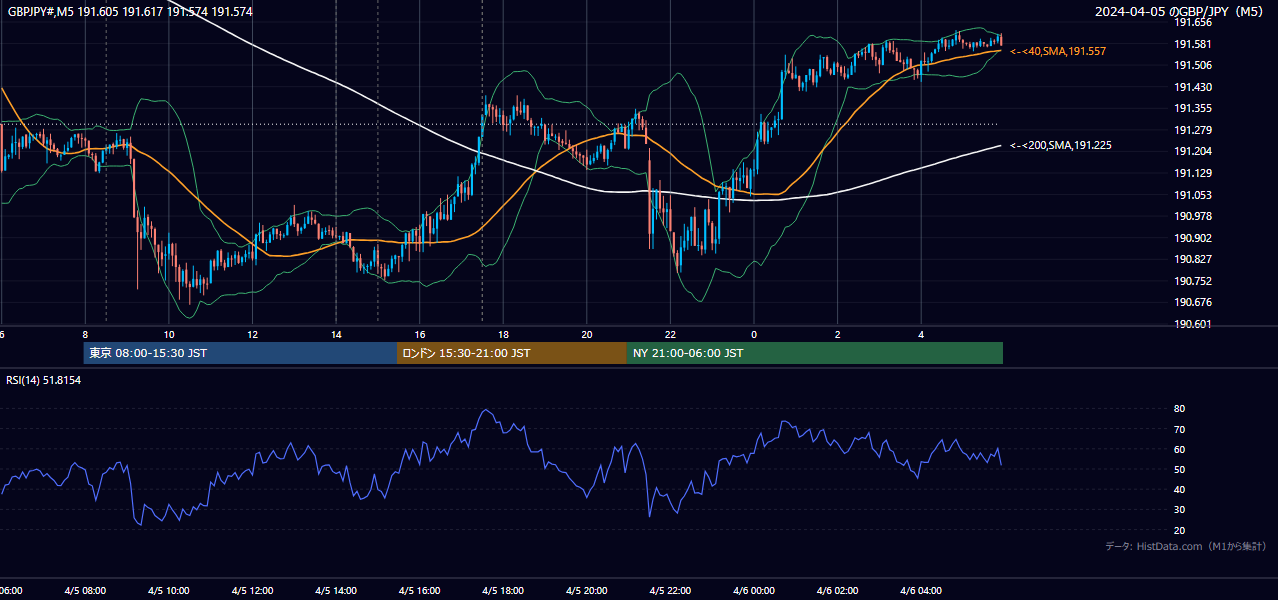Click price axis value 190.601
This screenshot has height=600, width=1278.
pyautogui.click(x=1193, y=324)
